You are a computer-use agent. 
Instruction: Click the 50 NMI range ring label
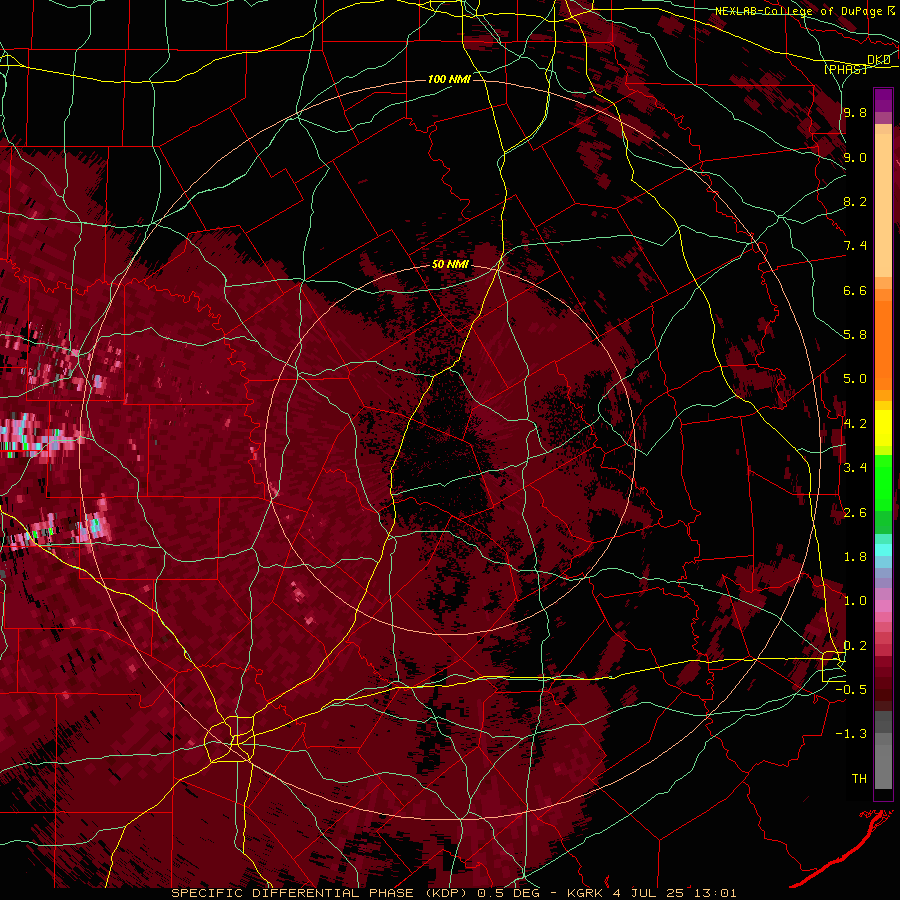451,264
